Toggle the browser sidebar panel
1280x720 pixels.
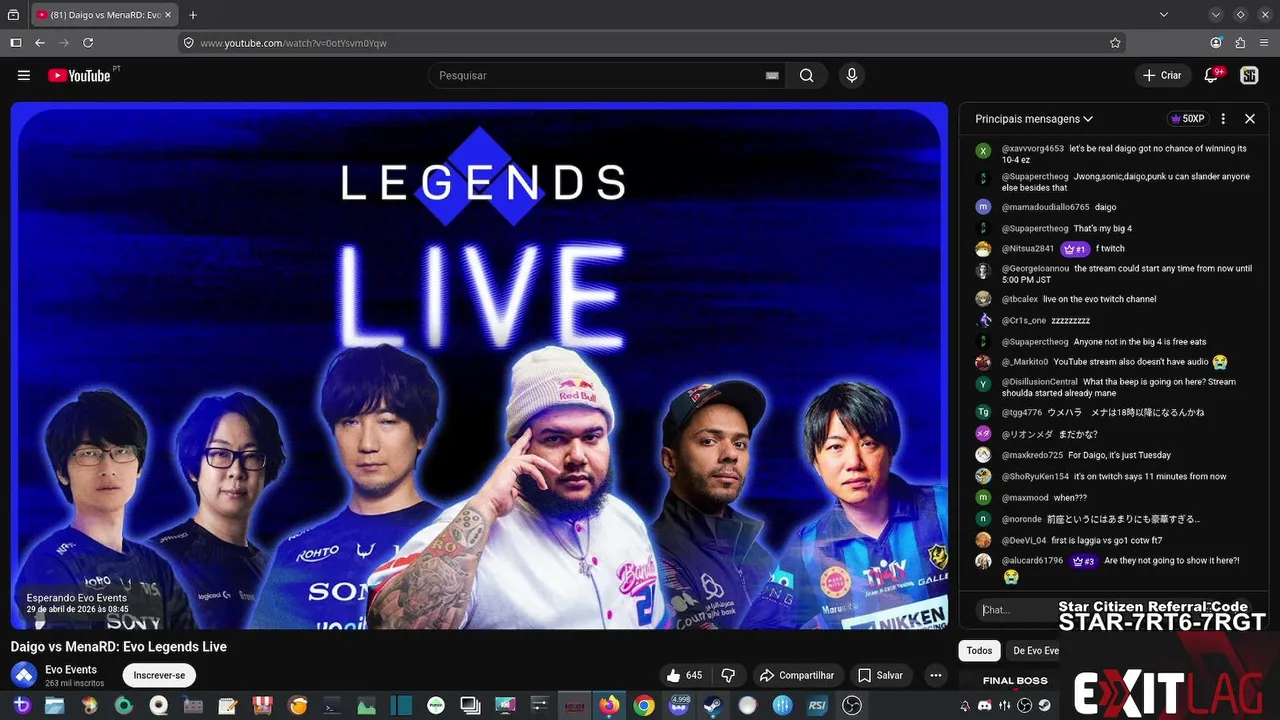pyautogui.click(x=15, y=43)
